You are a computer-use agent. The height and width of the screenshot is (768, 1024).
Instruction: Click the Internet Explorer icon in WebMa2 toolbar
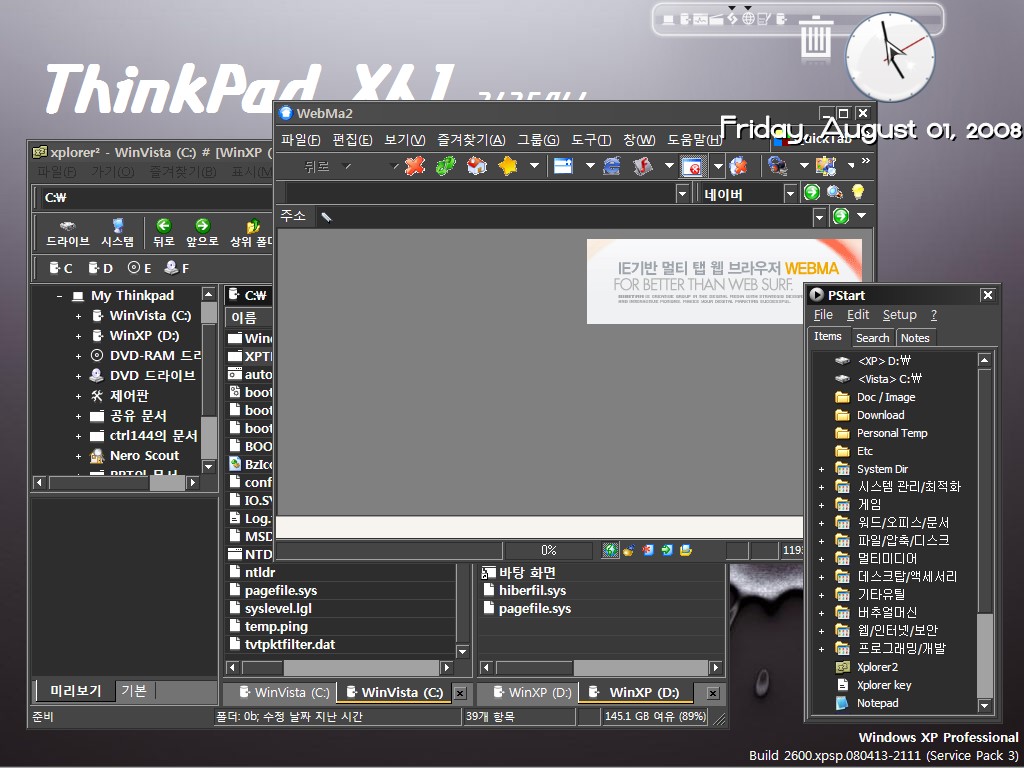coord(612,166)
